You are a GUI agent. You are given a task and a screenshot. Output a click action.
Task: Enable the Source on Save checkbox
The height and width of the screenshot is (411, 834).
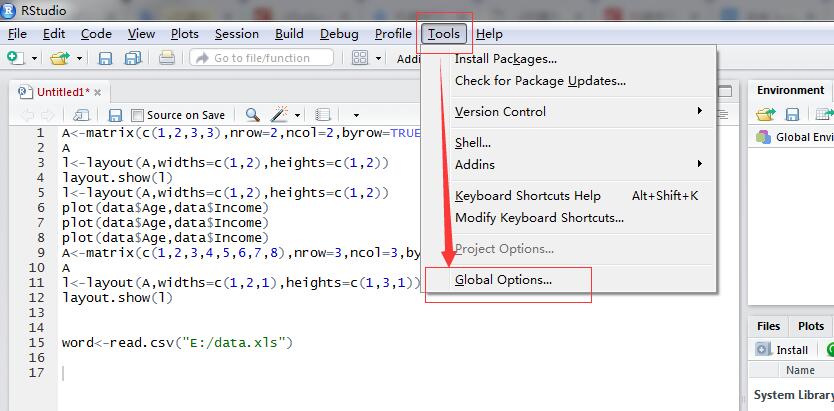pyautogui.click(x=137, y=115)
